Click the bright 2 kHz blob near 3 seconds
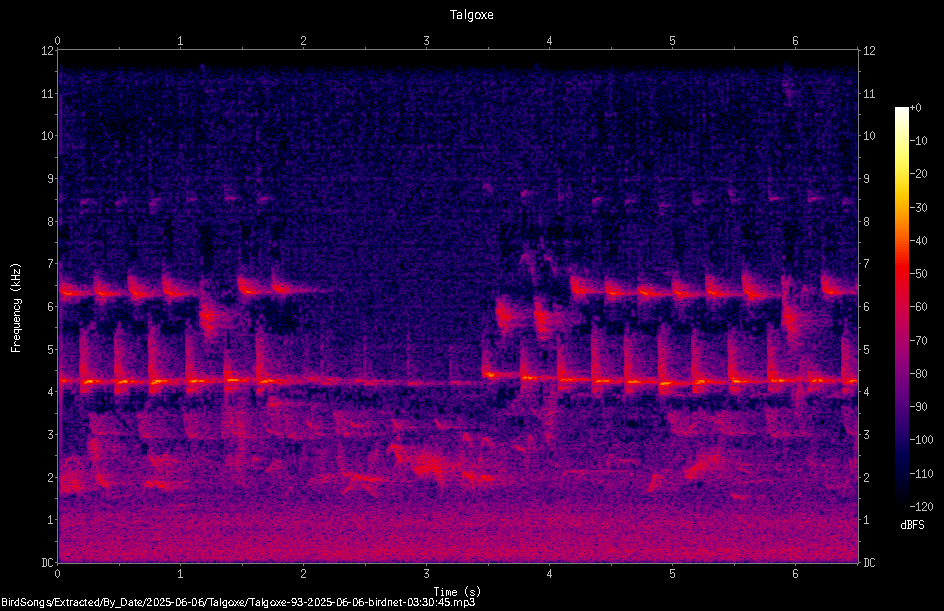Viewport: 944px width, 611px height. pyautogui.click(x=430, y=465)
